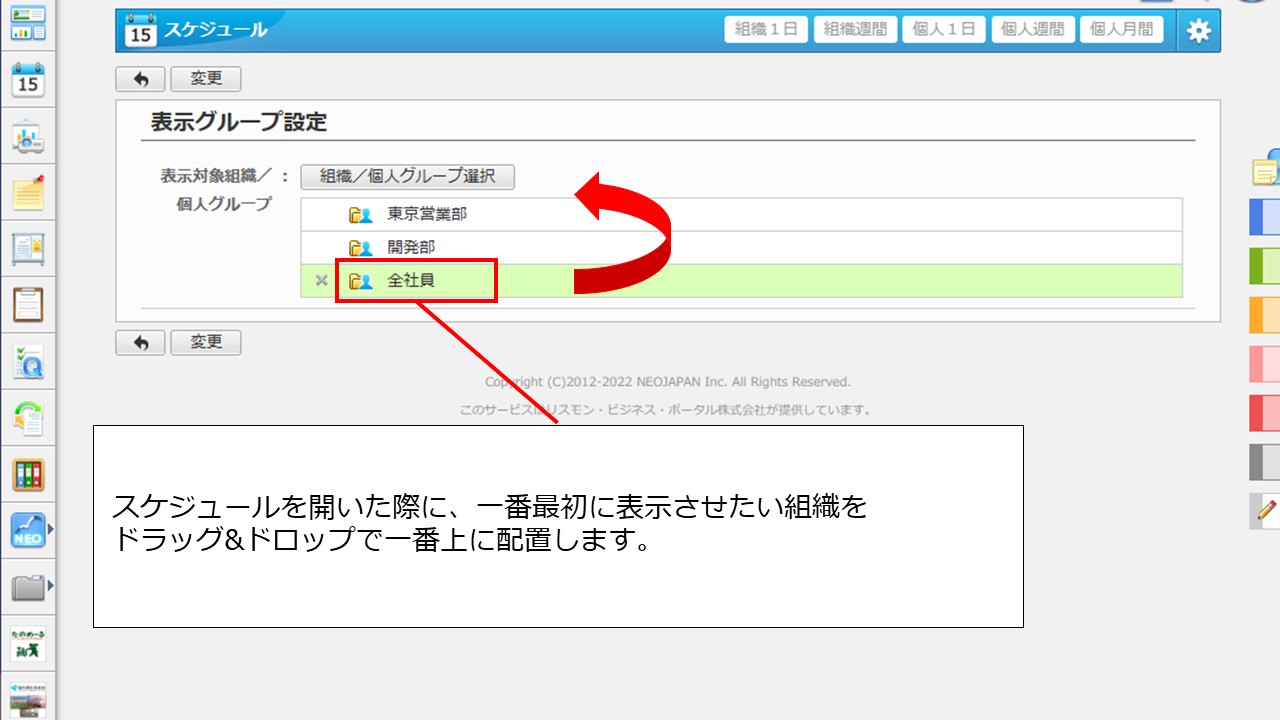Viewport: 1280px width, 720px height.
Task: Pick the blue sticky color swatch
Action: point(1265,216)
